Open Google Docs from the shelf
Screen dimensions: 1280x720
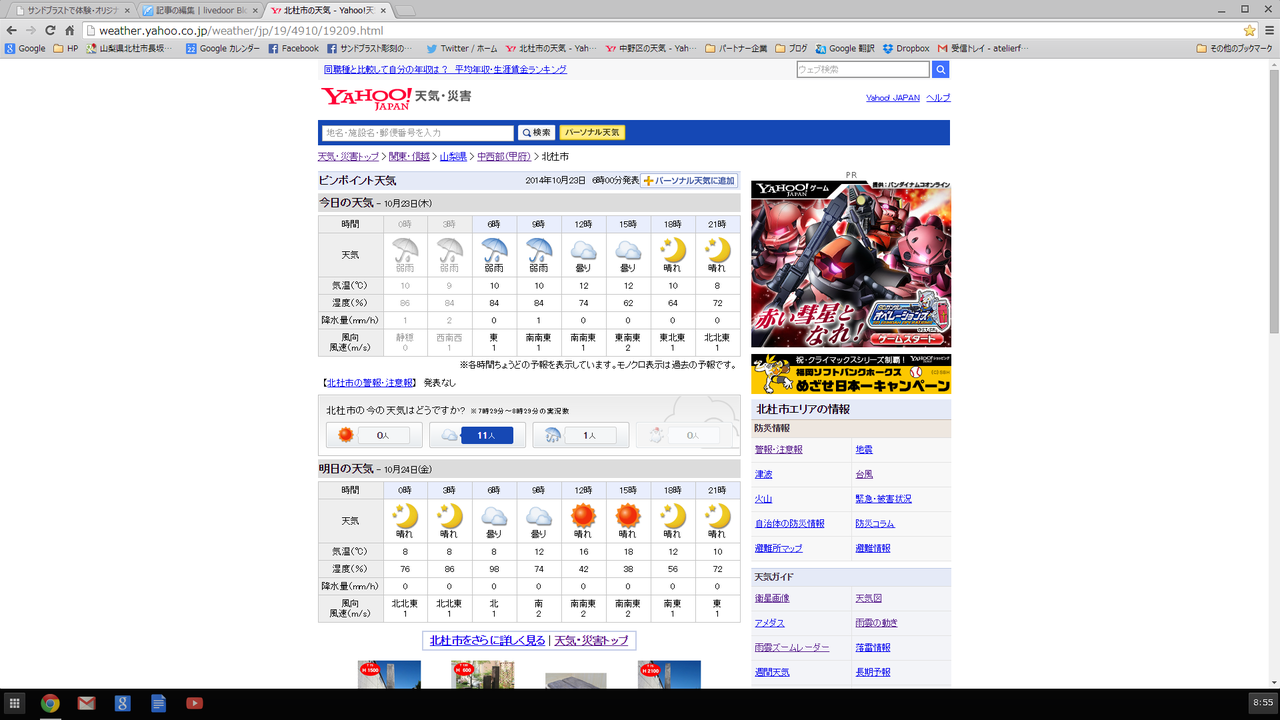158,703
